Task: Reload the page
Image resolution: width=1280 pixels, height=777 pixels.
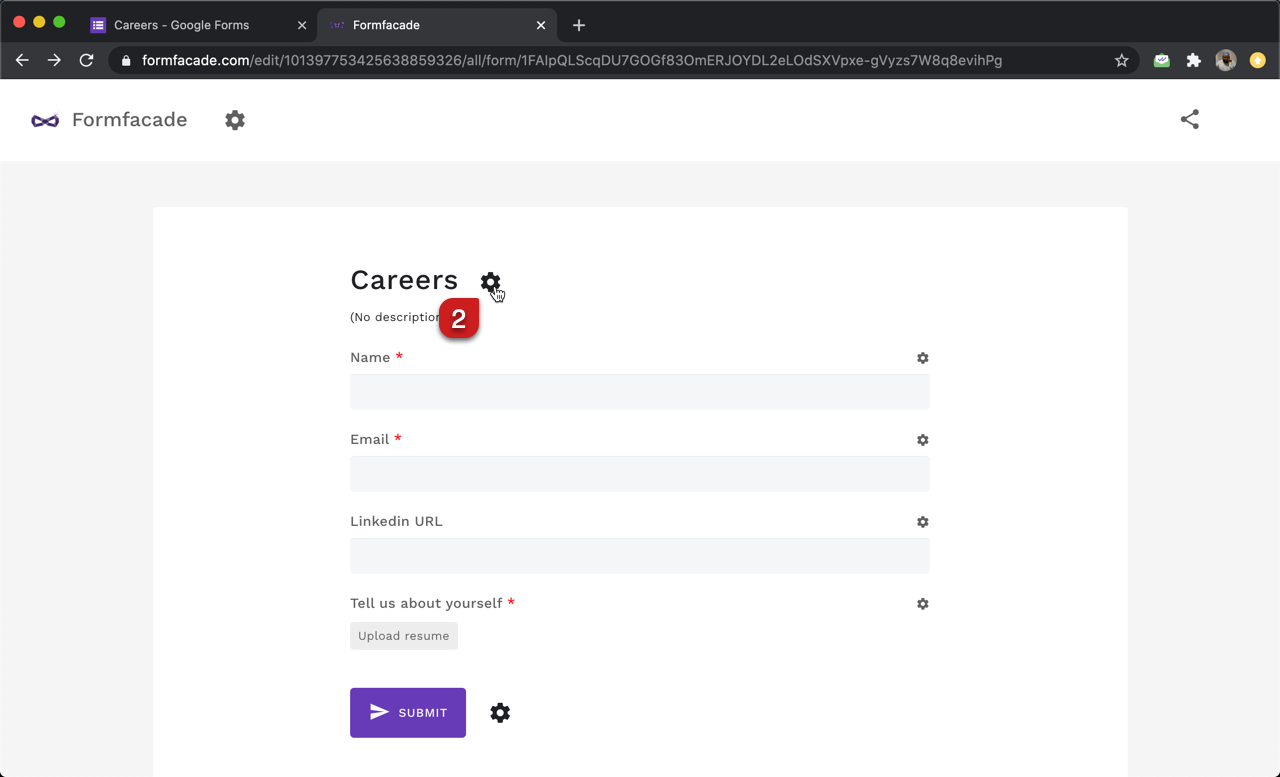Action: pos(87,60)
